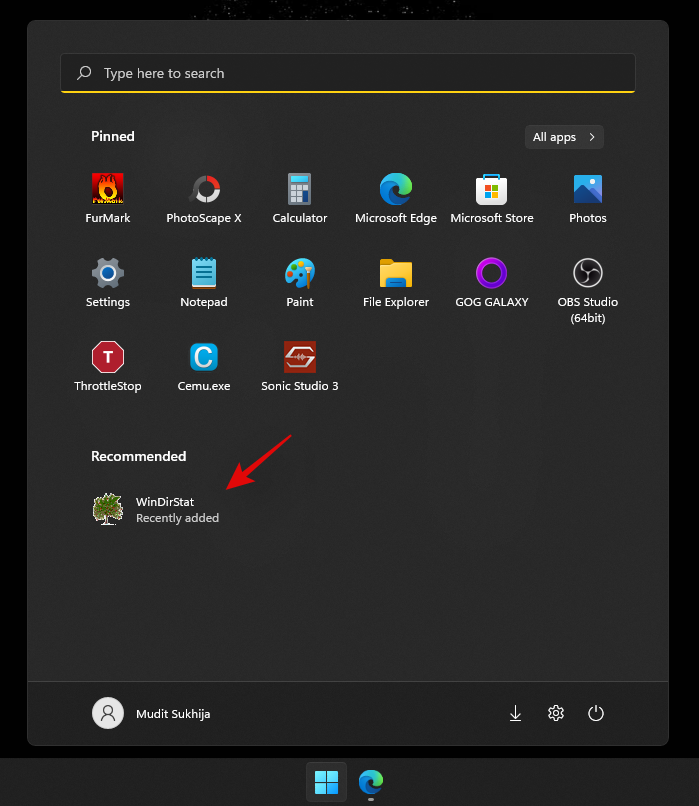The width and height of the screenshot is (699, 806).
Task: Click the Power button in Start menu
Action: [x=596, y=713]
